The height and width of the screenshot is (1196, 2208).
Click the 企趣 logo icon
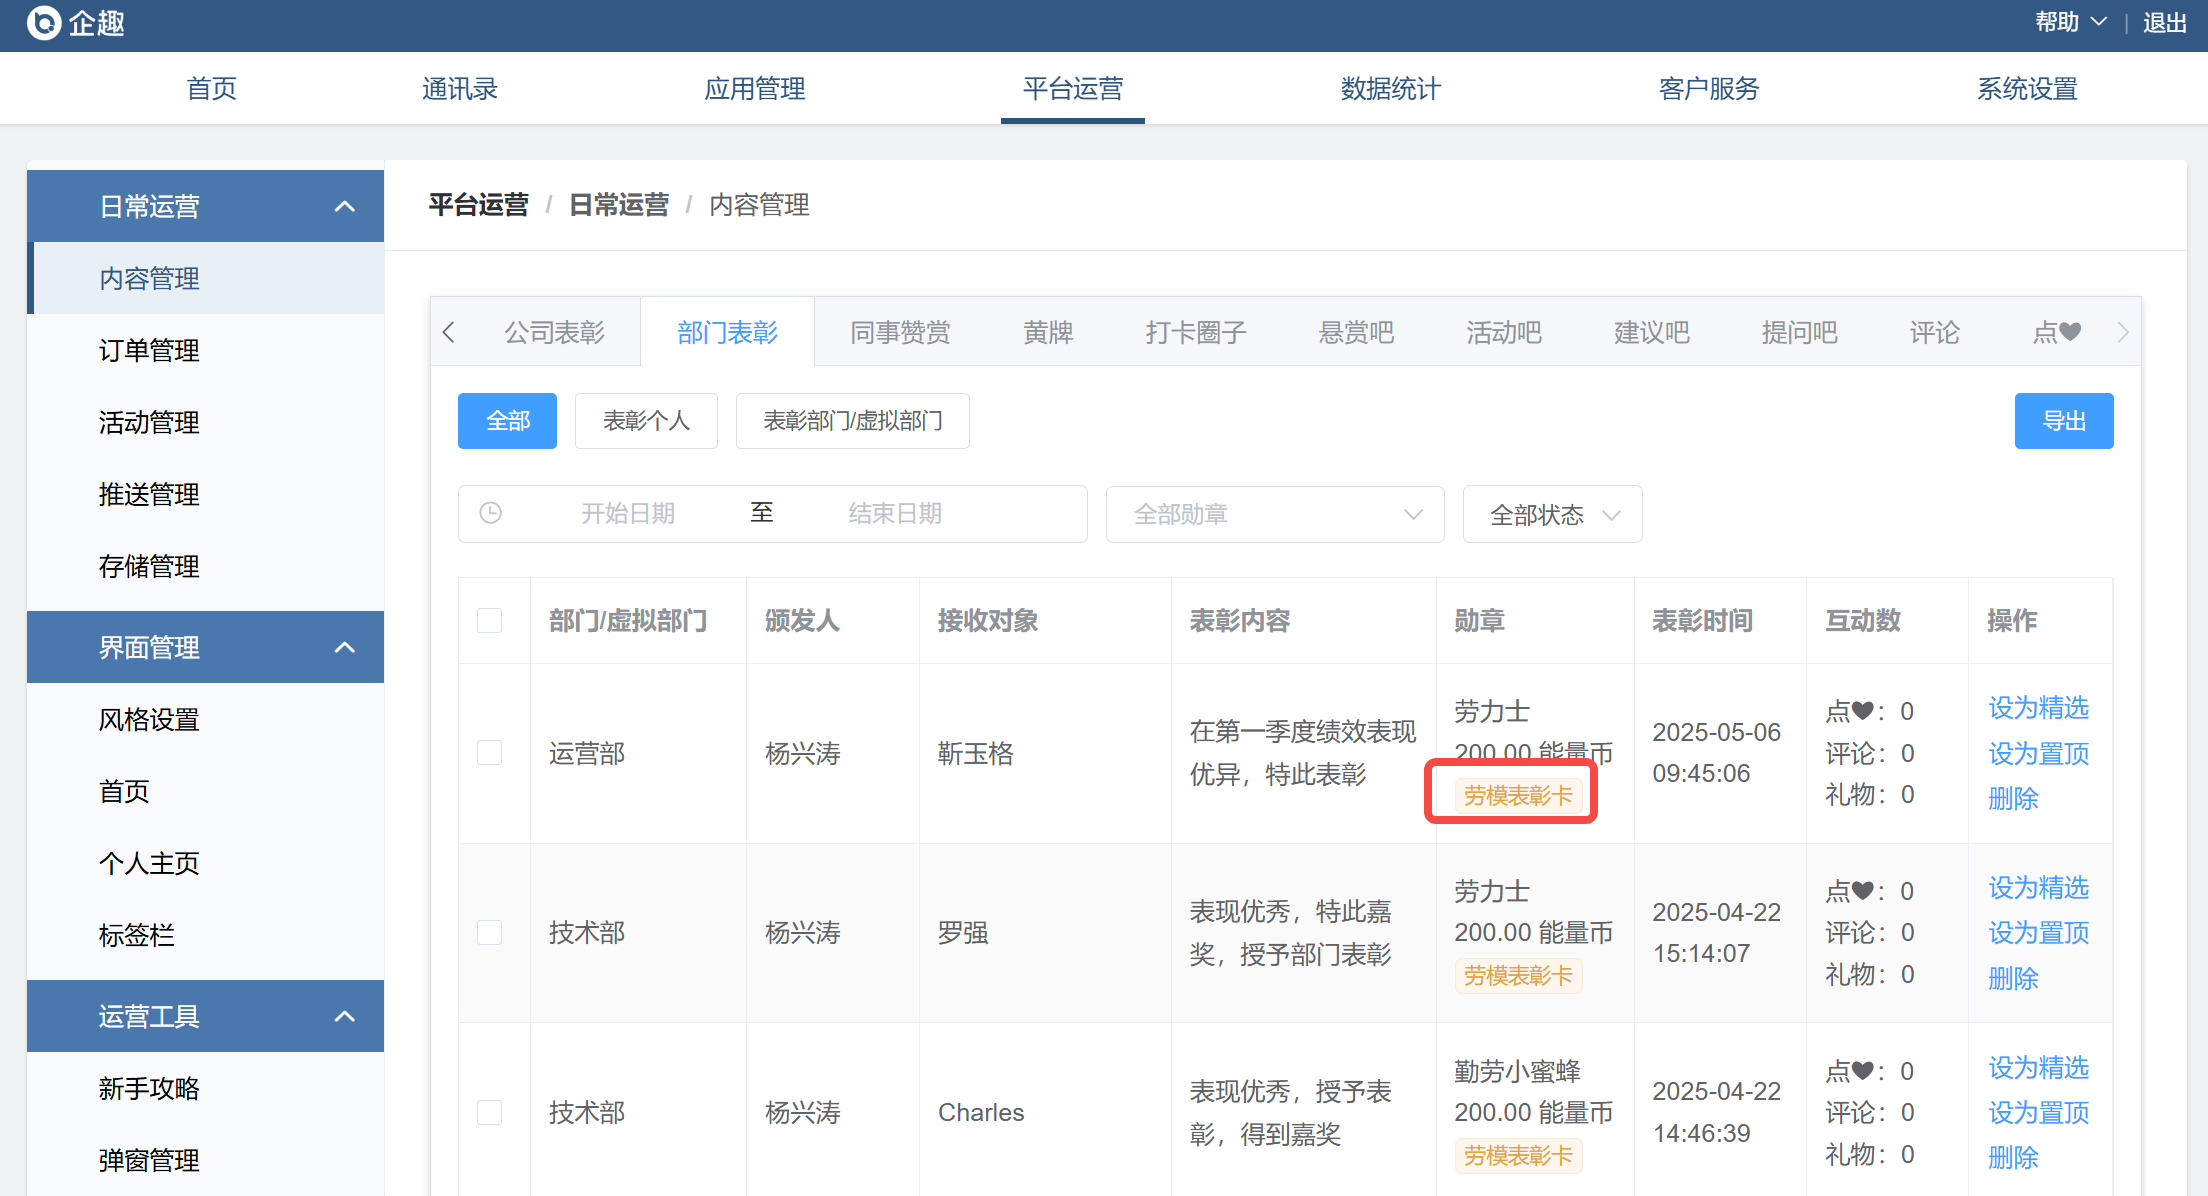pos(44,22)
